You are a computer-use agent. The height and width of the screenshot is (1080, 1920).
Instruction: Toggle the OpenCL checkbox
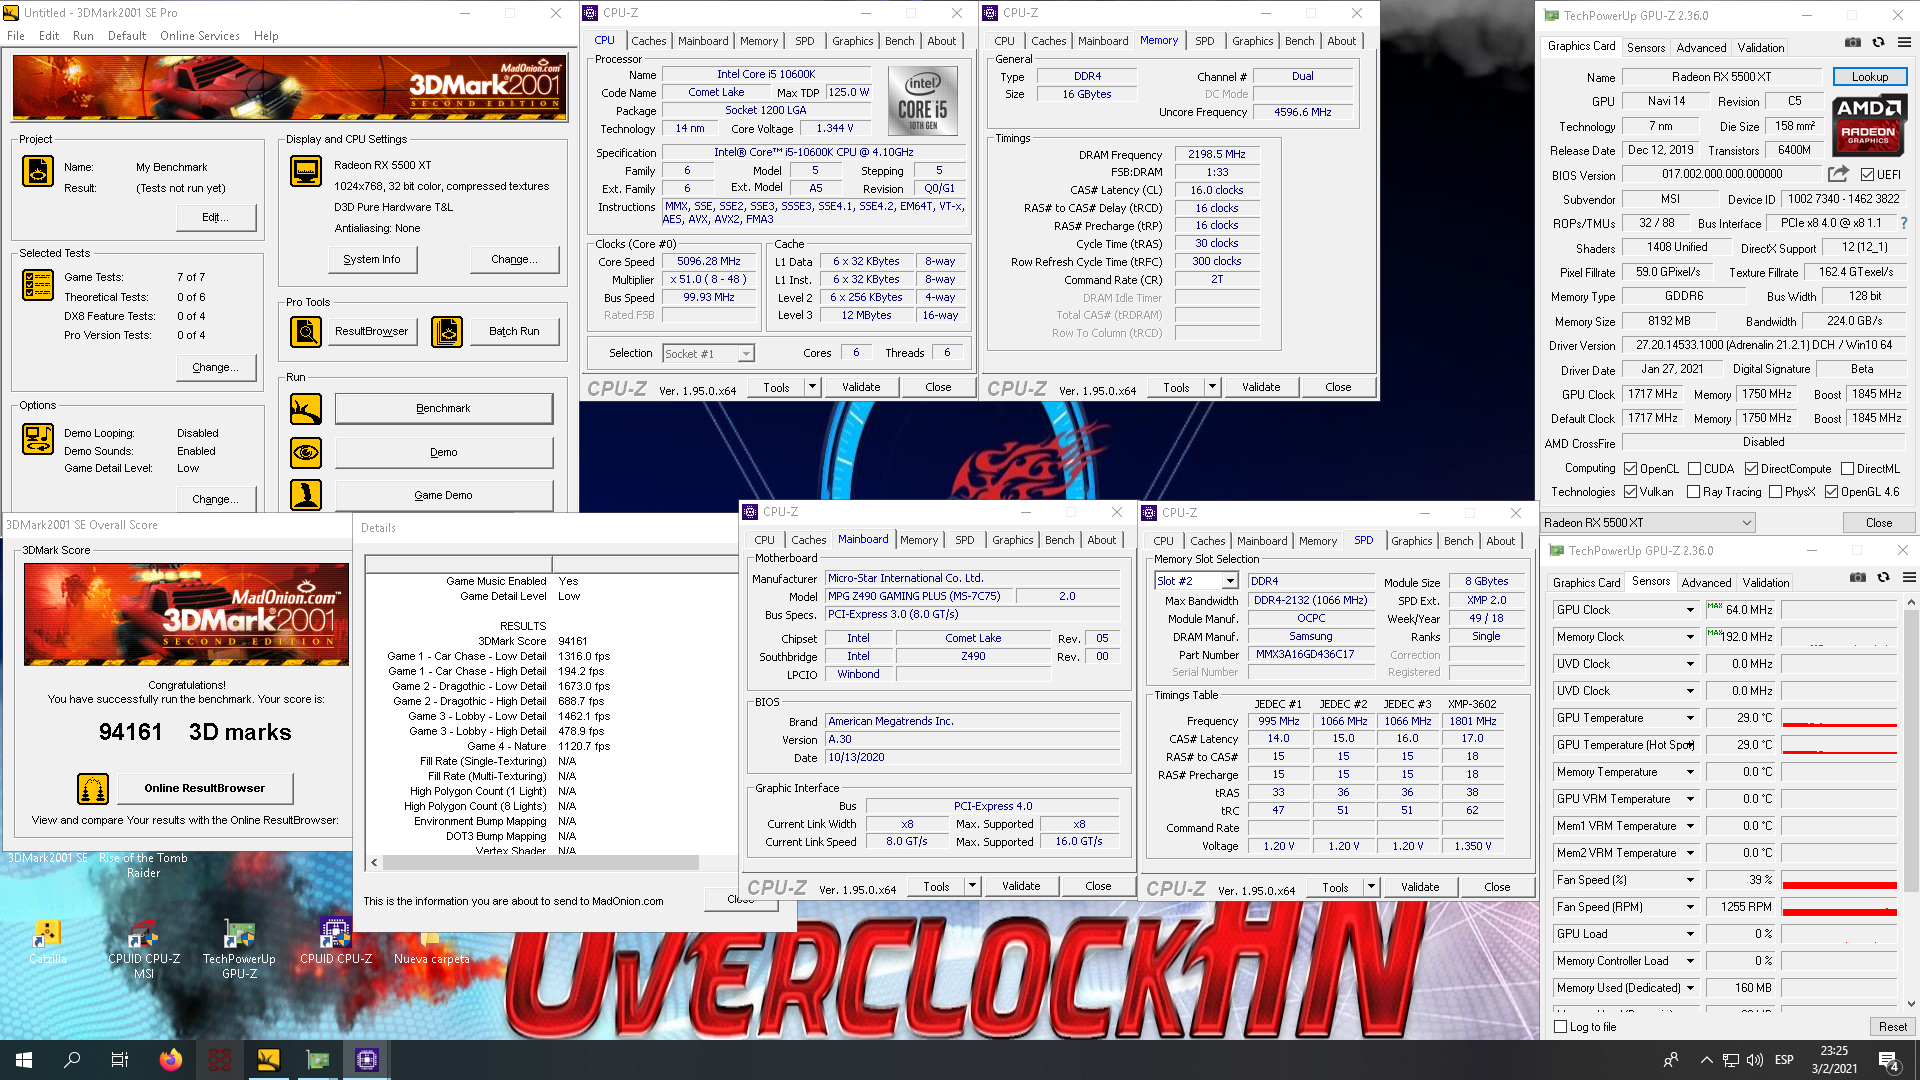pyautogui.click(x=1631, y=469)
